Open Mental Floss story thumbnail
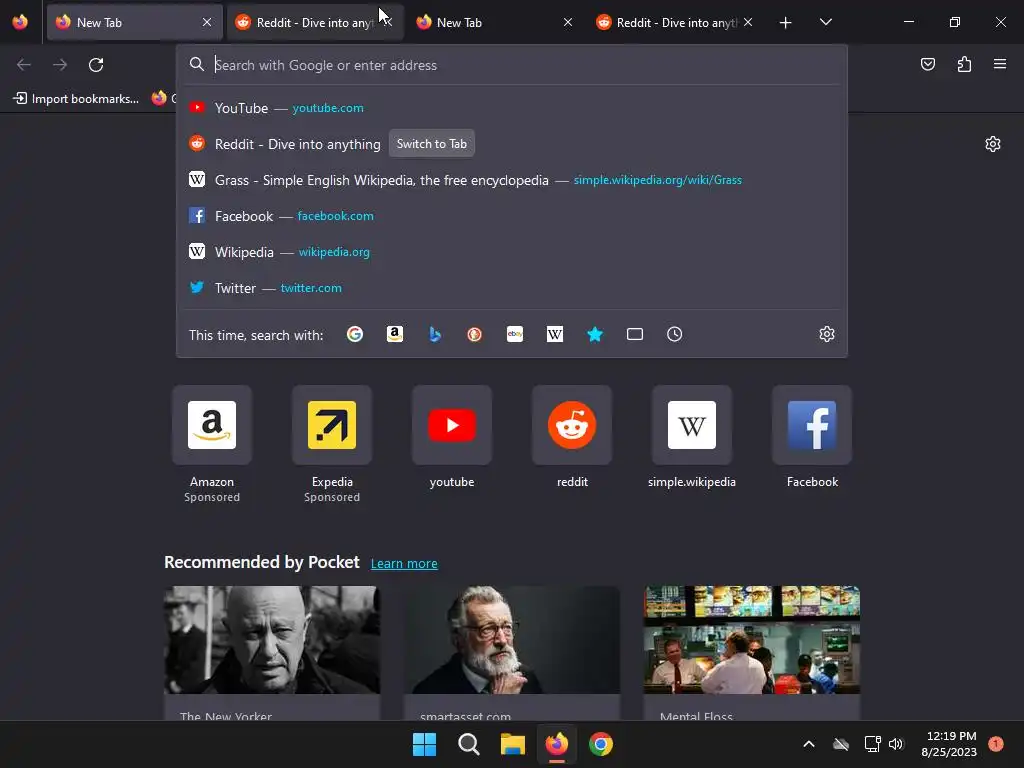1024x768 pixels. [752, 639]
